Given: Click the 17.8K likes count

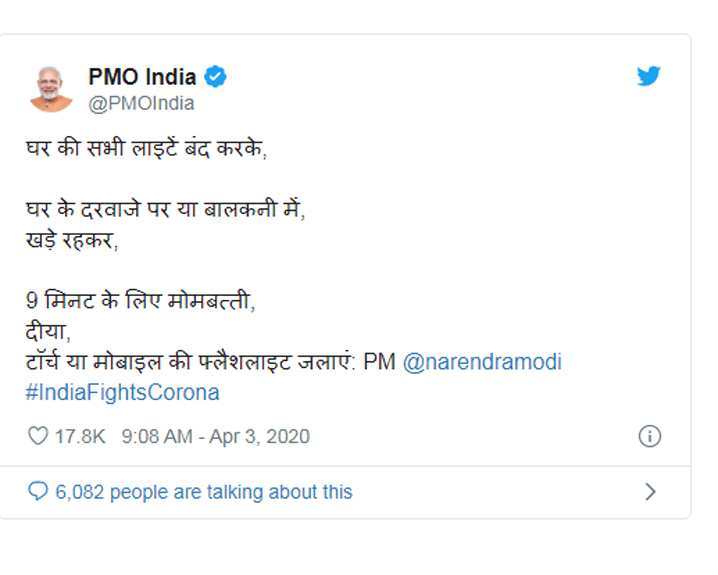Looking at the screenshot, I should [79, 437].
